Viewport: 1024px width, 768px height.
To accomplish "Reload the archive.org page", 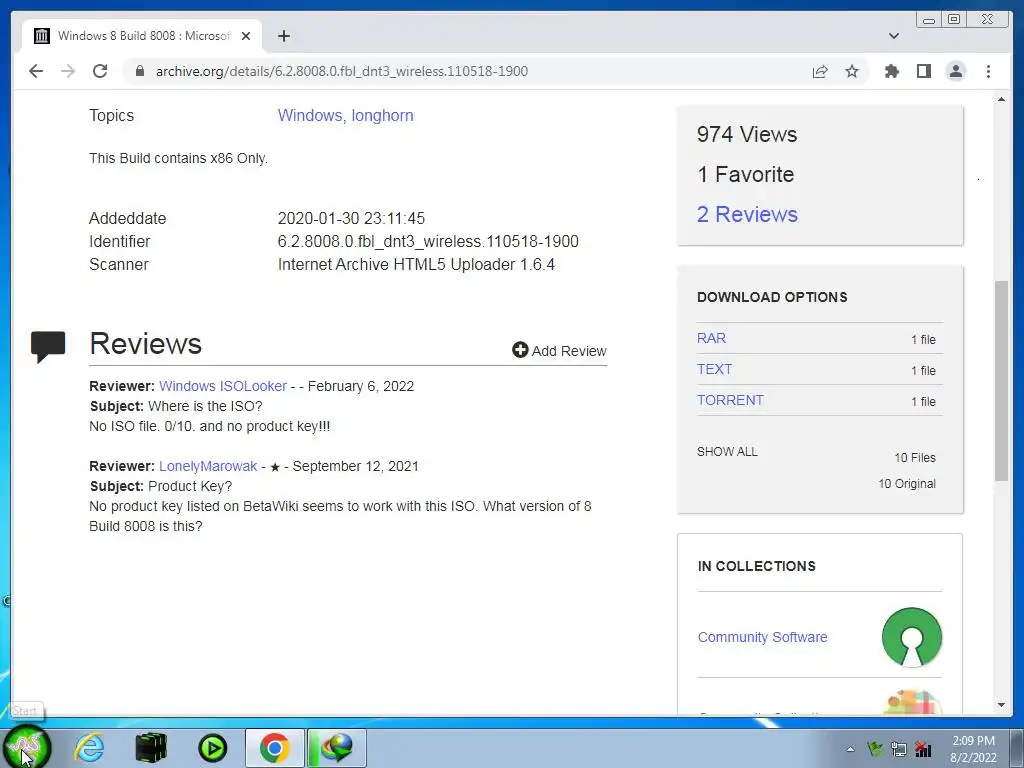I will coord(100,71).
